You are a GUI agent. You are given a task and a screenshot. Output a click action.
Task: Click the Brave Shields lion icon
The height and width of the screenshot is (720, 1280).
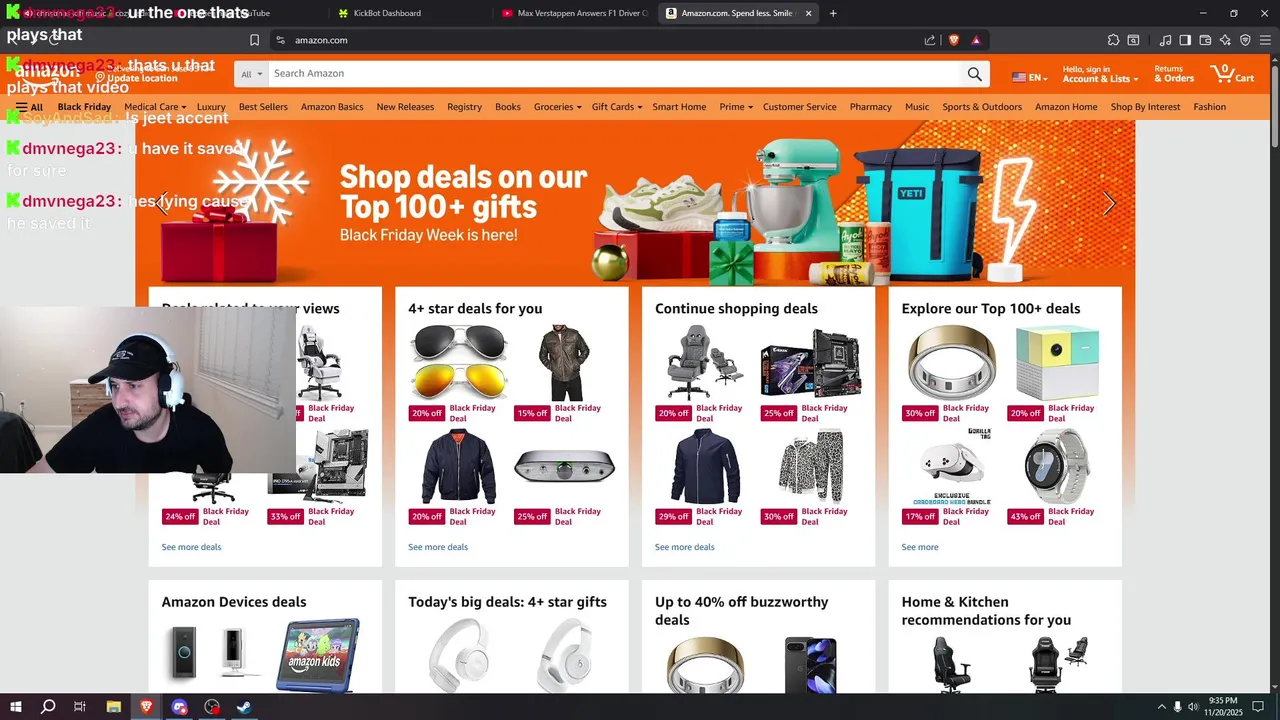point(953,40)
